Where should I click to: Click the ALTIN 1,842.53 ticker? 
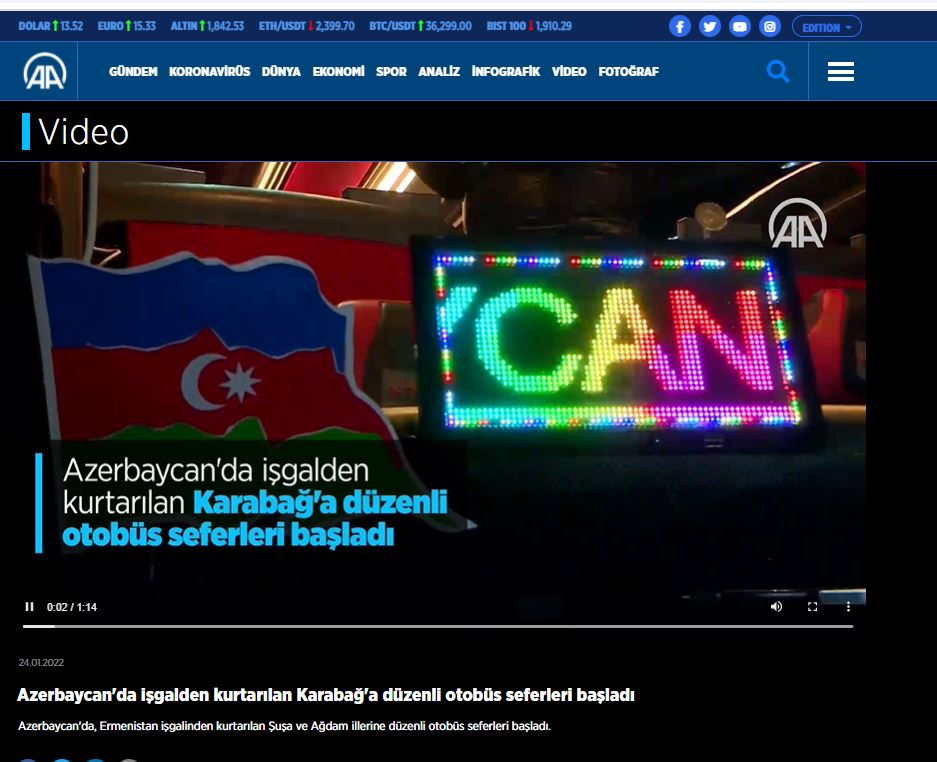207,26
